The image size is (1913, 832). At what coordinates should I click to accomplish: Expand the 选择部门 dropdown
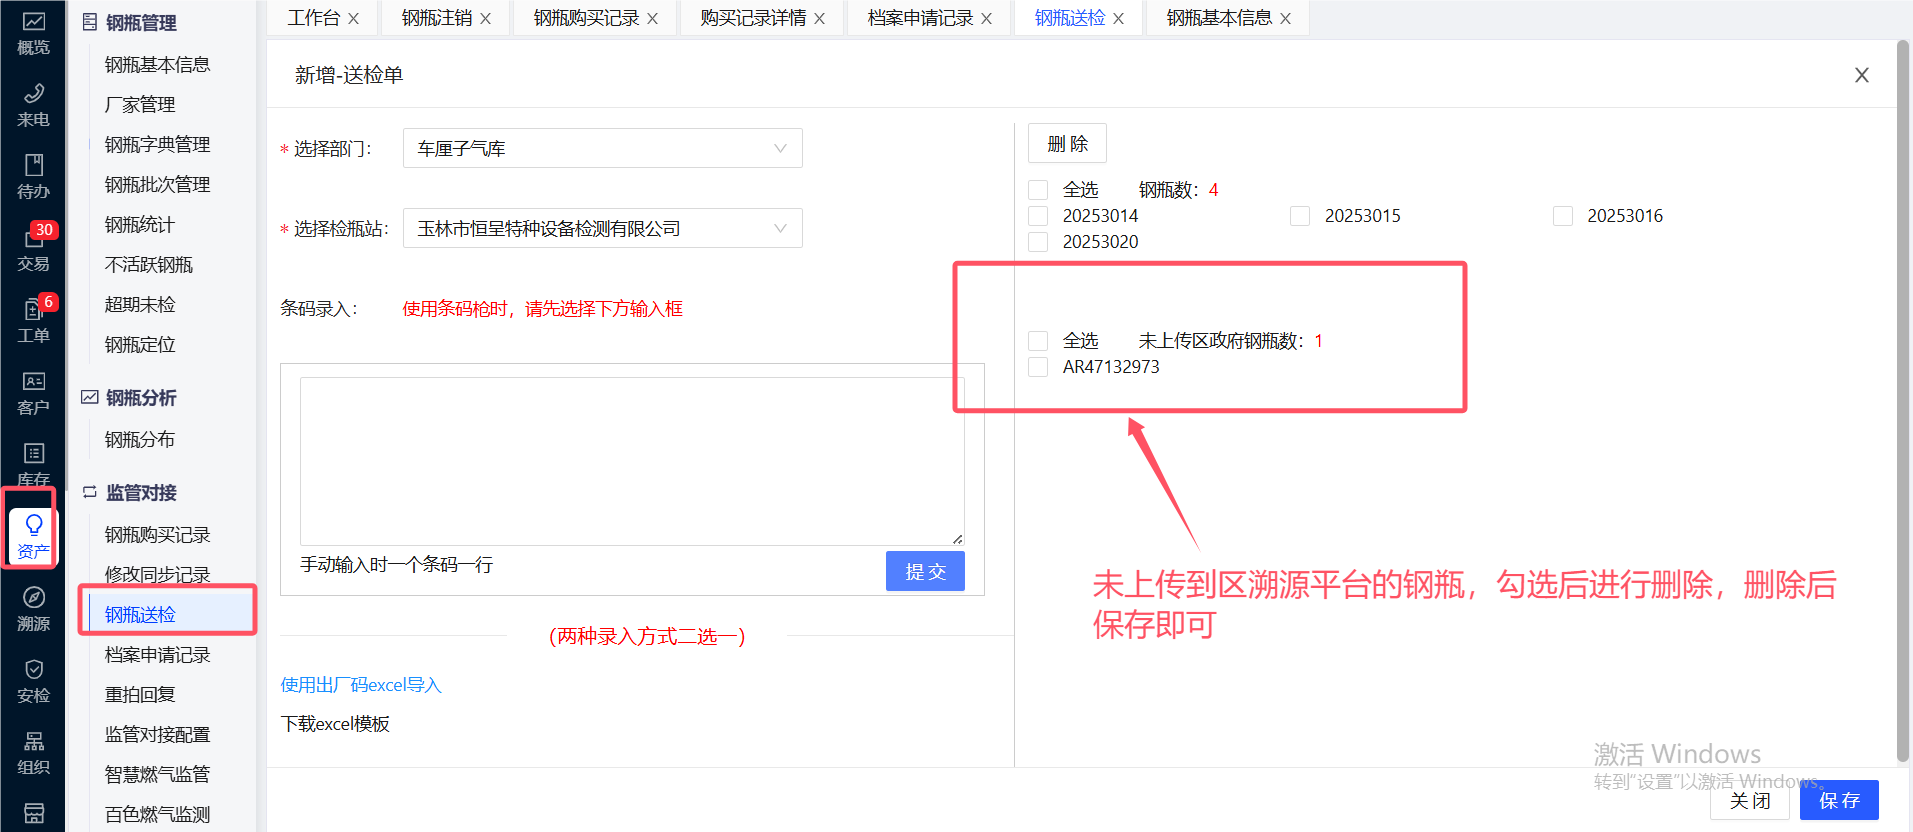(602, 148)
